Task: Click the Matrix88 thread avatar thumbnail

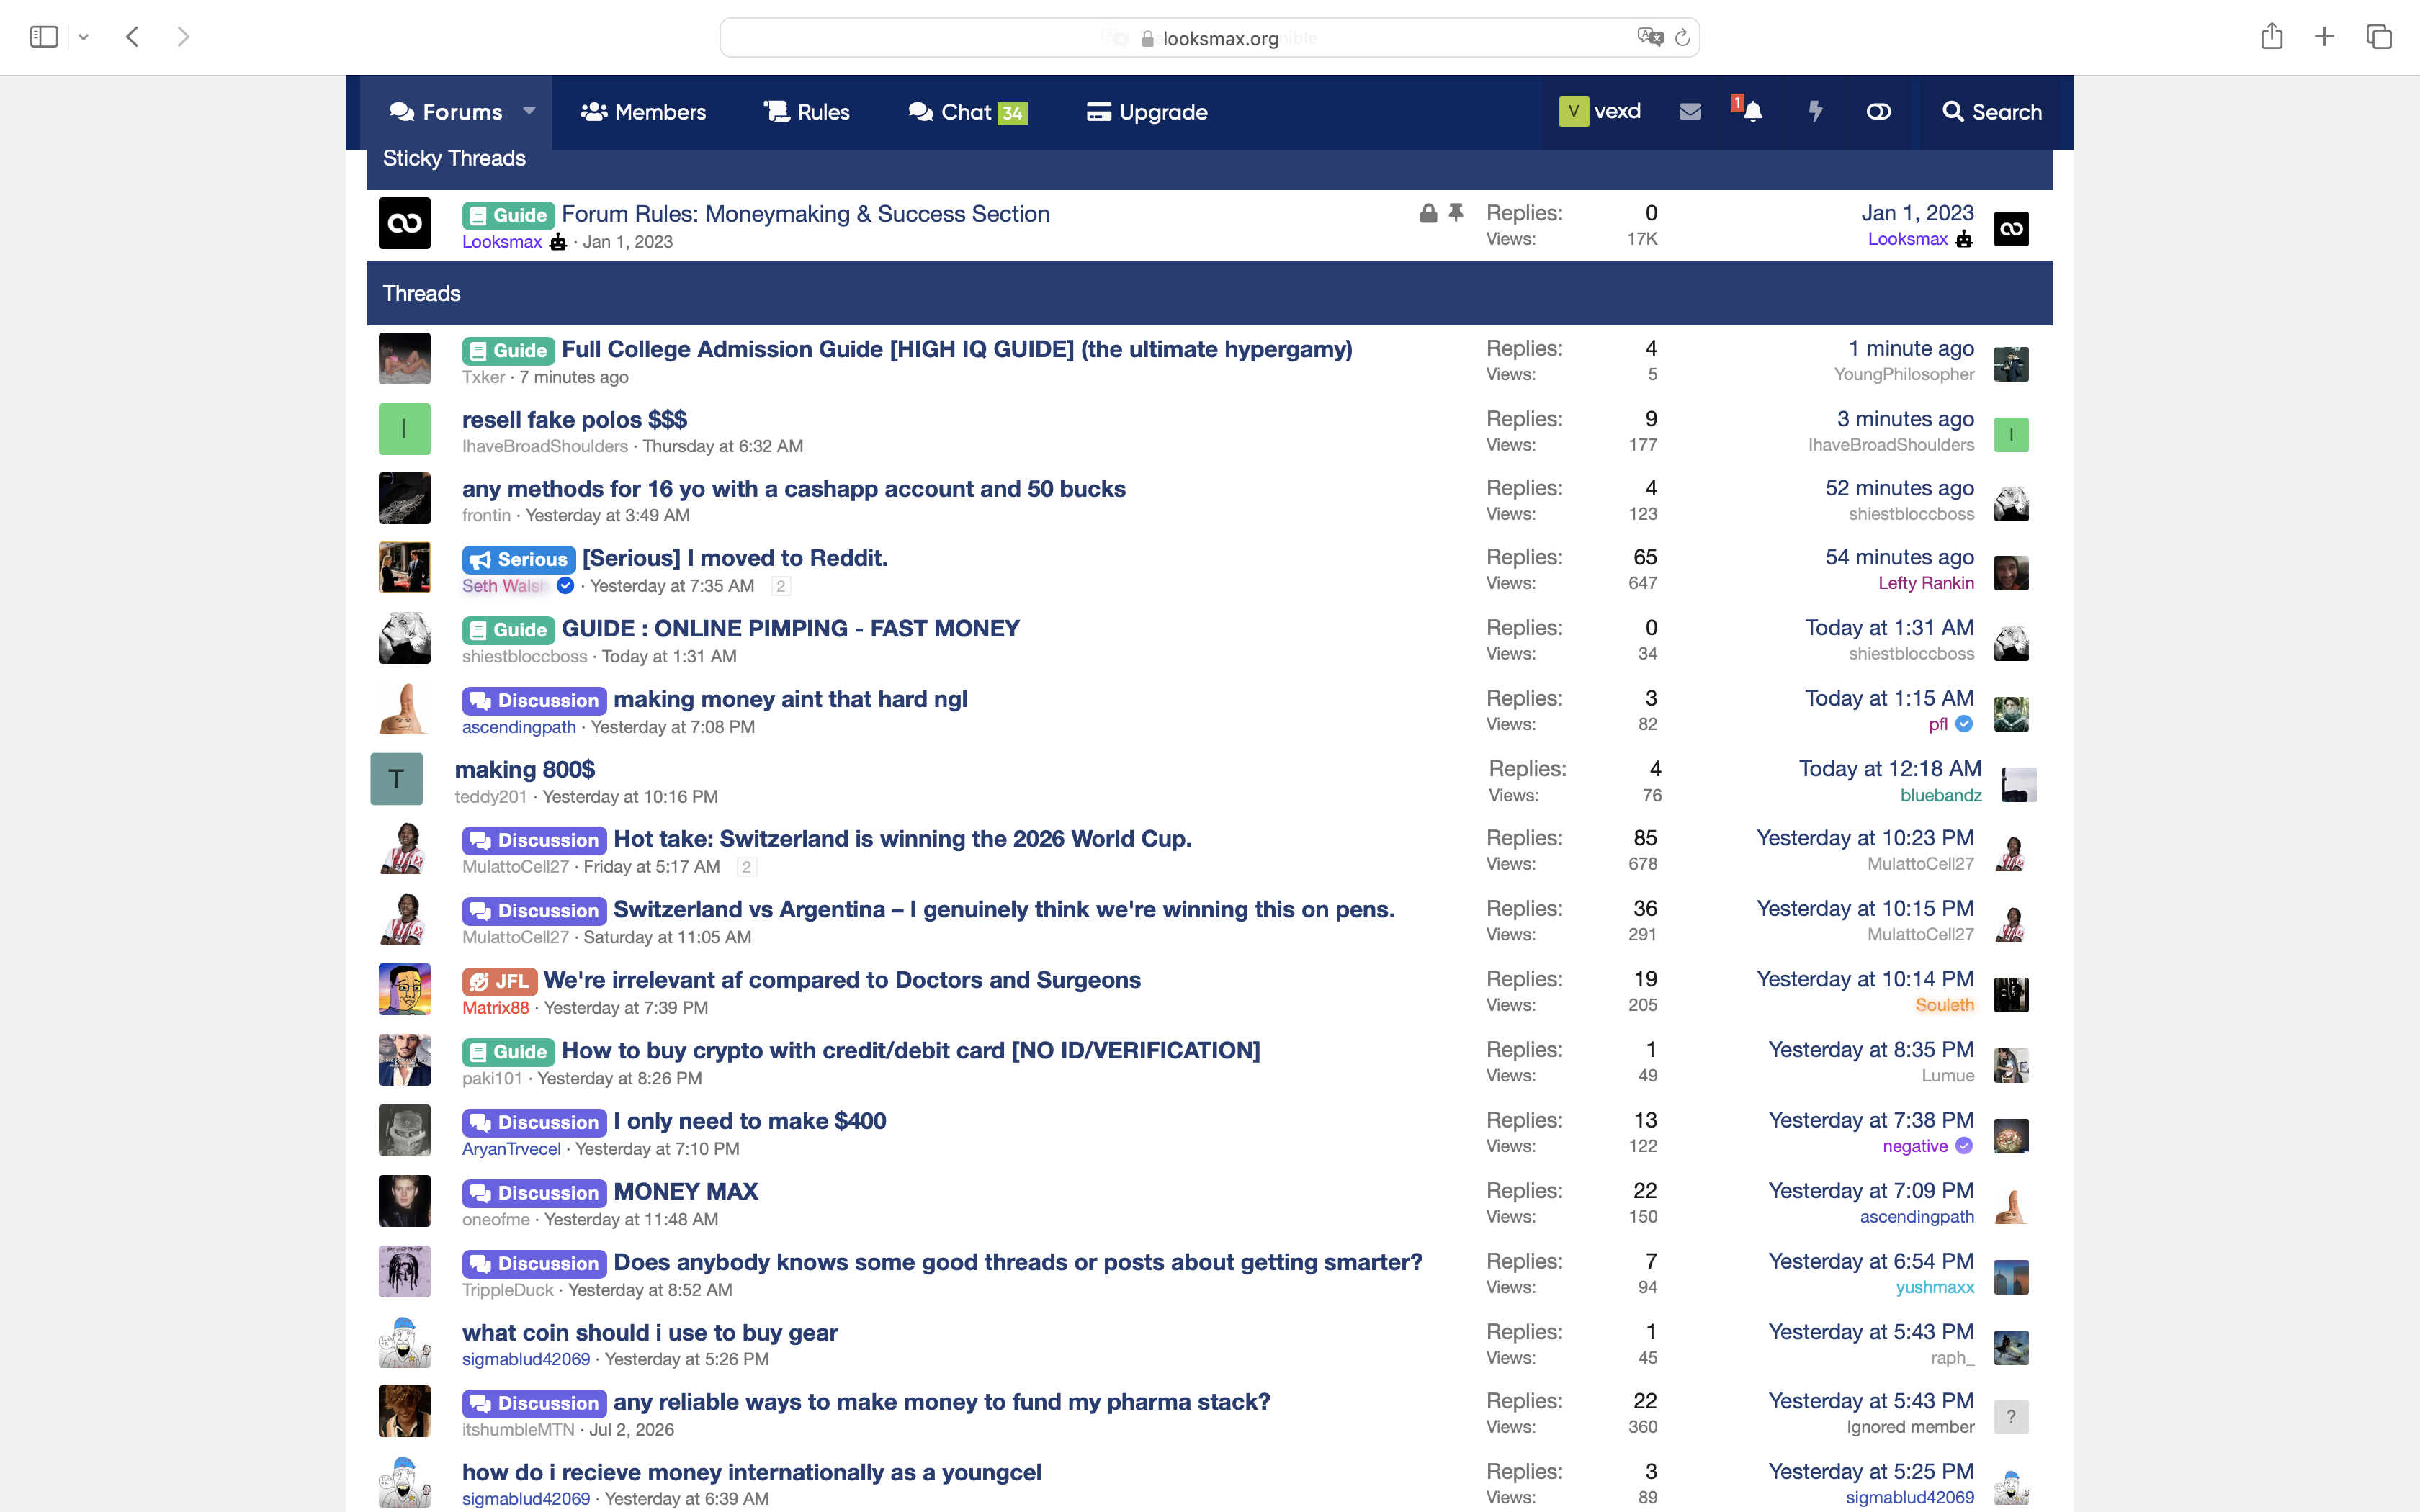Action: click(x=404, y=989)
